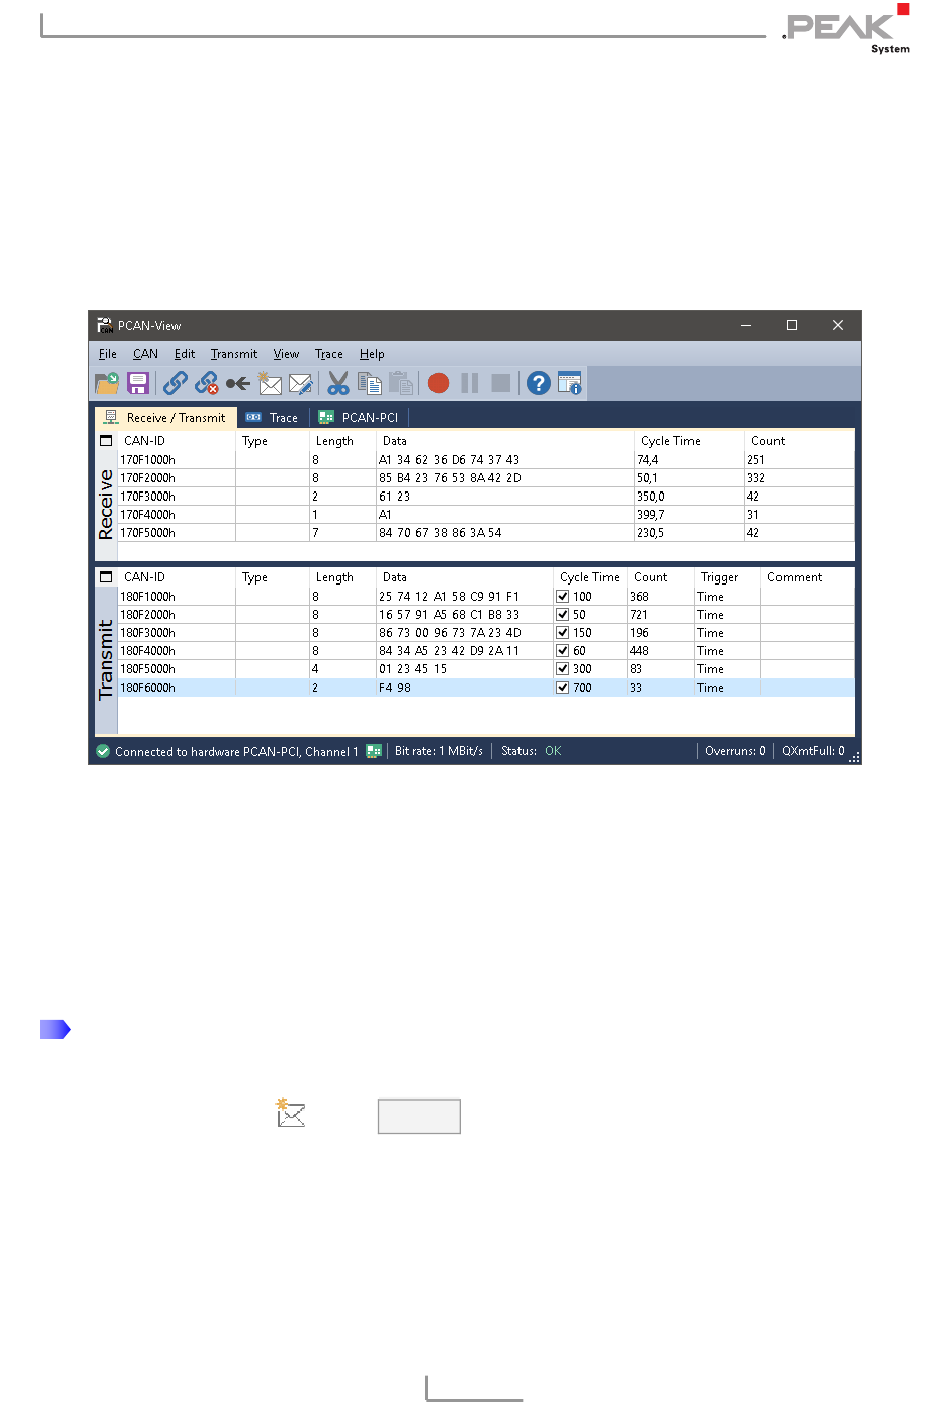Open the Help menu
950x1422 pixels.
[372, 354]
